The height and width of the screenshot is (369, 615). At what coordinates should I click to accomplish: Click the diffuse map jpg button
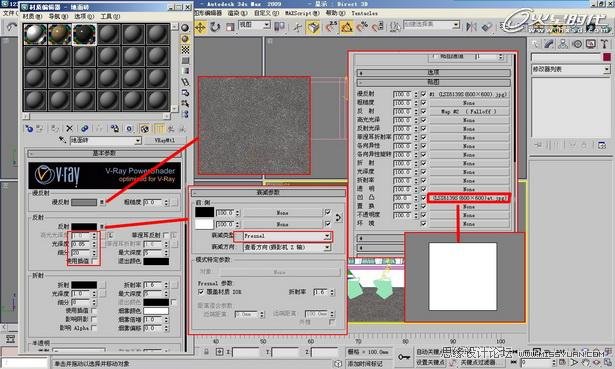pos(469,94)
